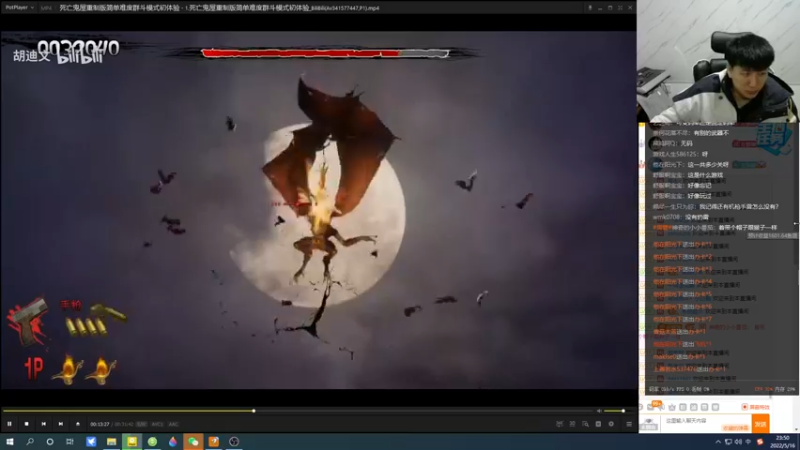Click the crown icon in chat toolbar

[x=672, y=407]
